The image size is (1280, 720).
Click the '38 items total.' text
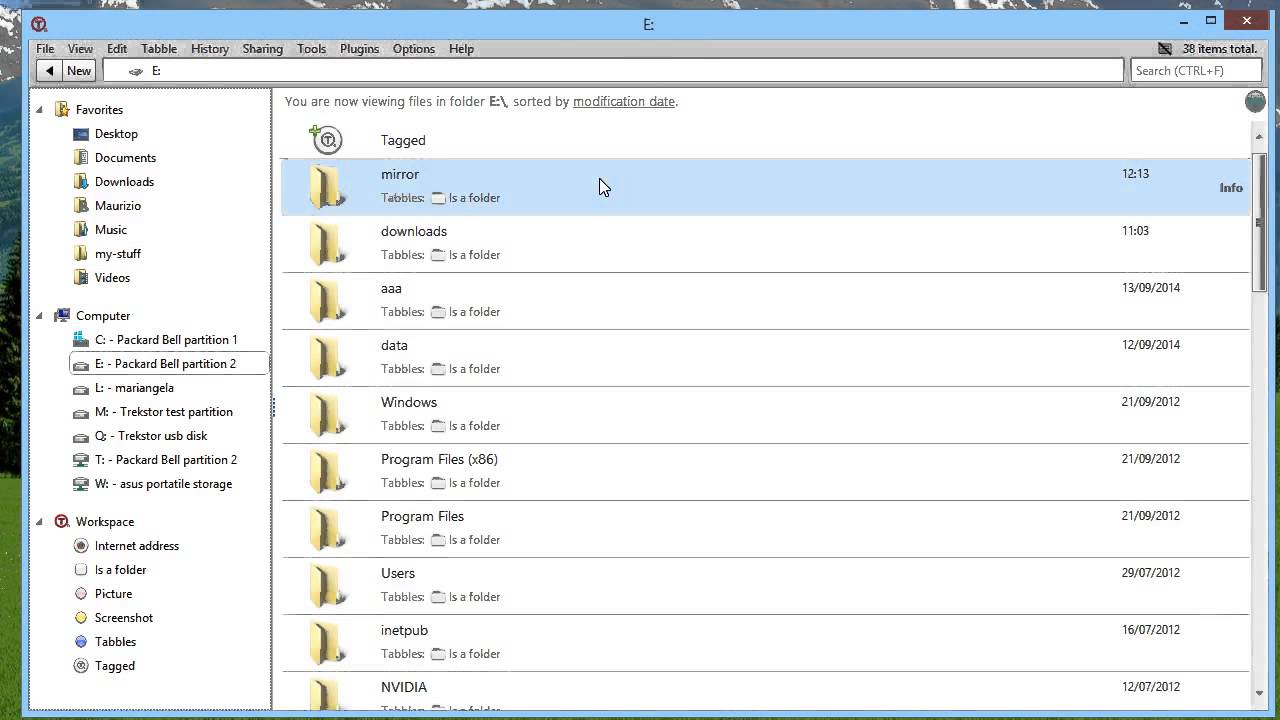tap(1219, 48)
